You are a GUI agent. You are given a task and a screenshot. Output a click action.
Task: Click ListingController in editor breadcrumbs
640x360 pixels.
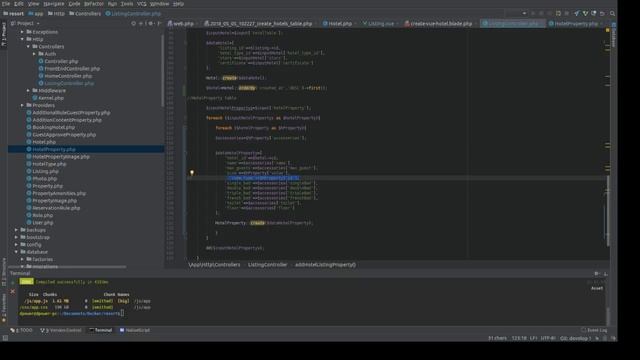[x=267, y=264]
